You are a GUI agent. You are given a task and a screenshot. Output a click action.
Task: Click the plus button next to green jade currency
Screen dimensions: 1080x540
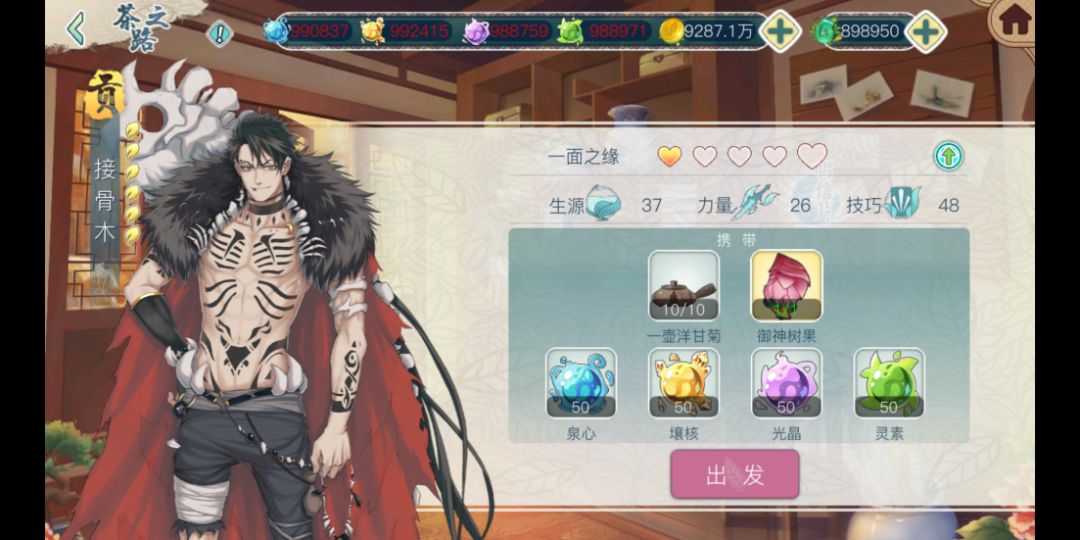pyautogui.click(x=926, y=32)
